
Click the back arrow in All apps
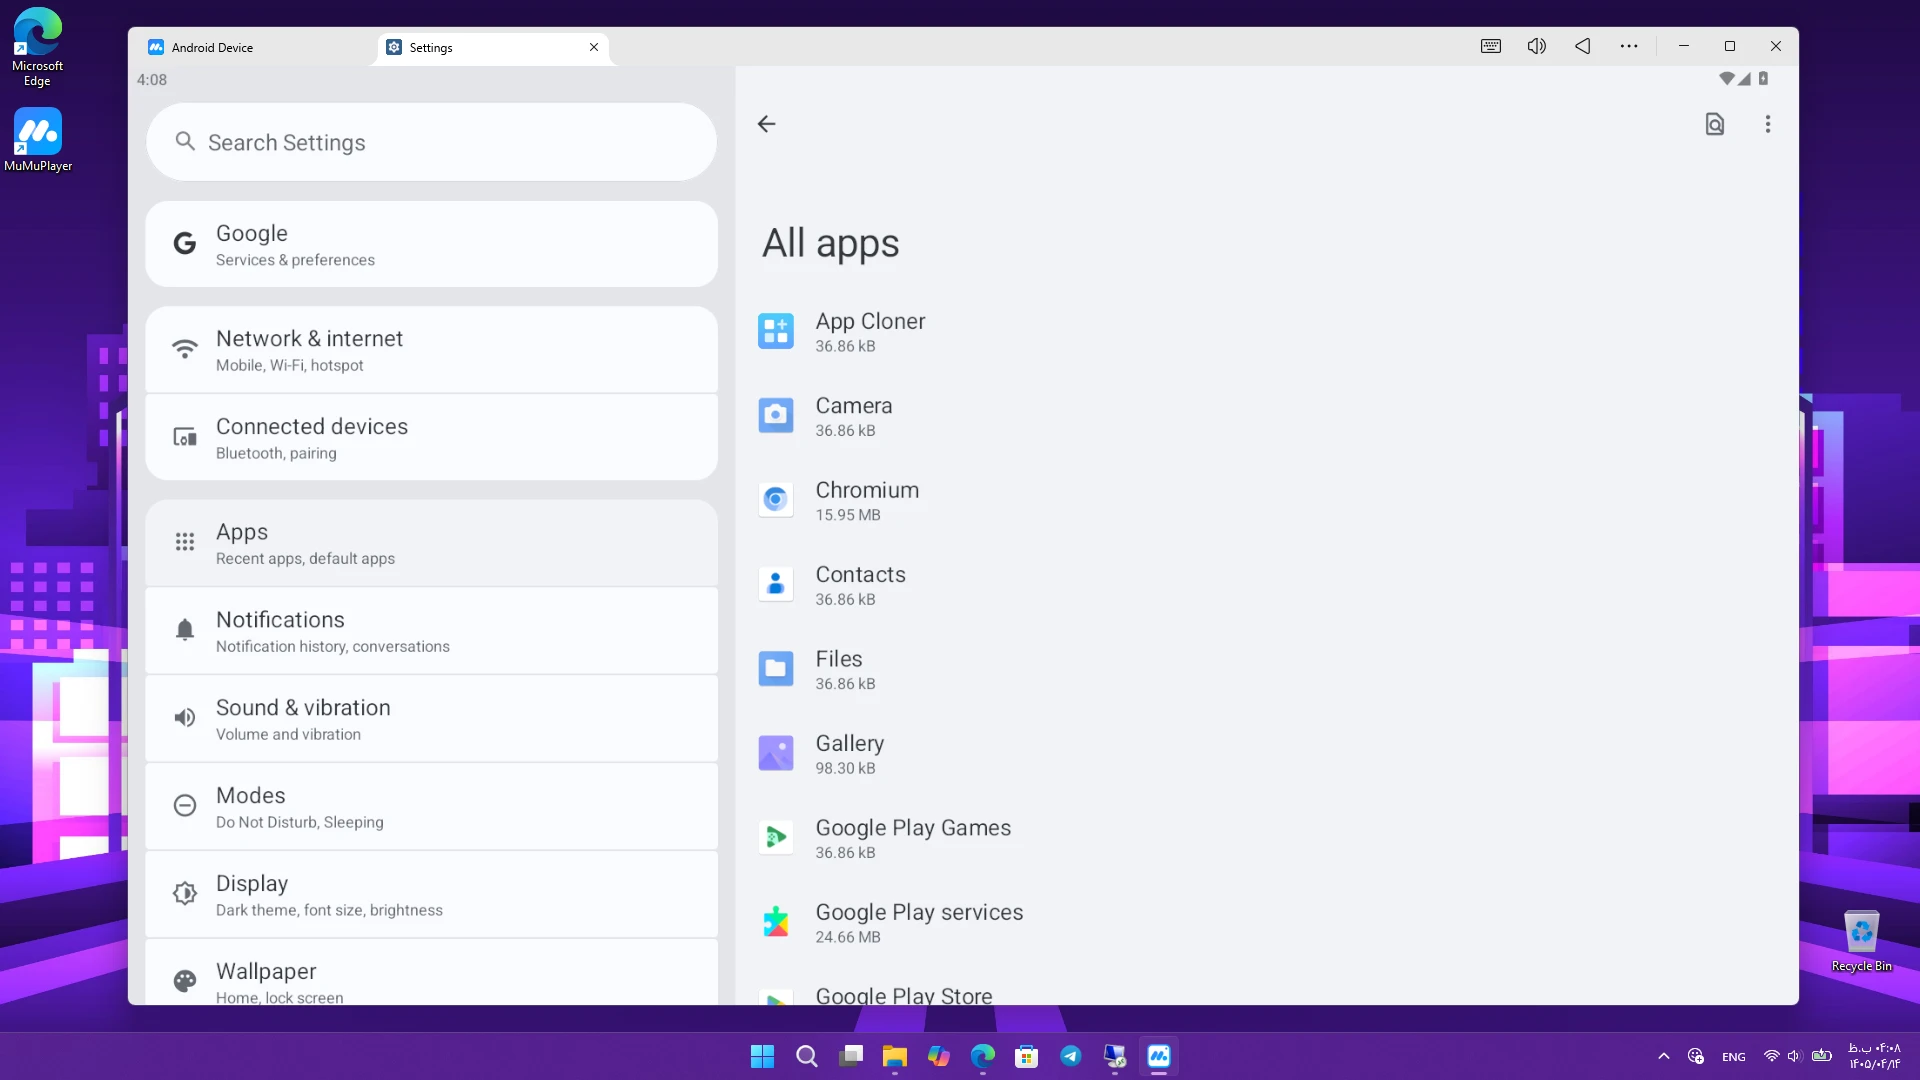coord(766,124)
